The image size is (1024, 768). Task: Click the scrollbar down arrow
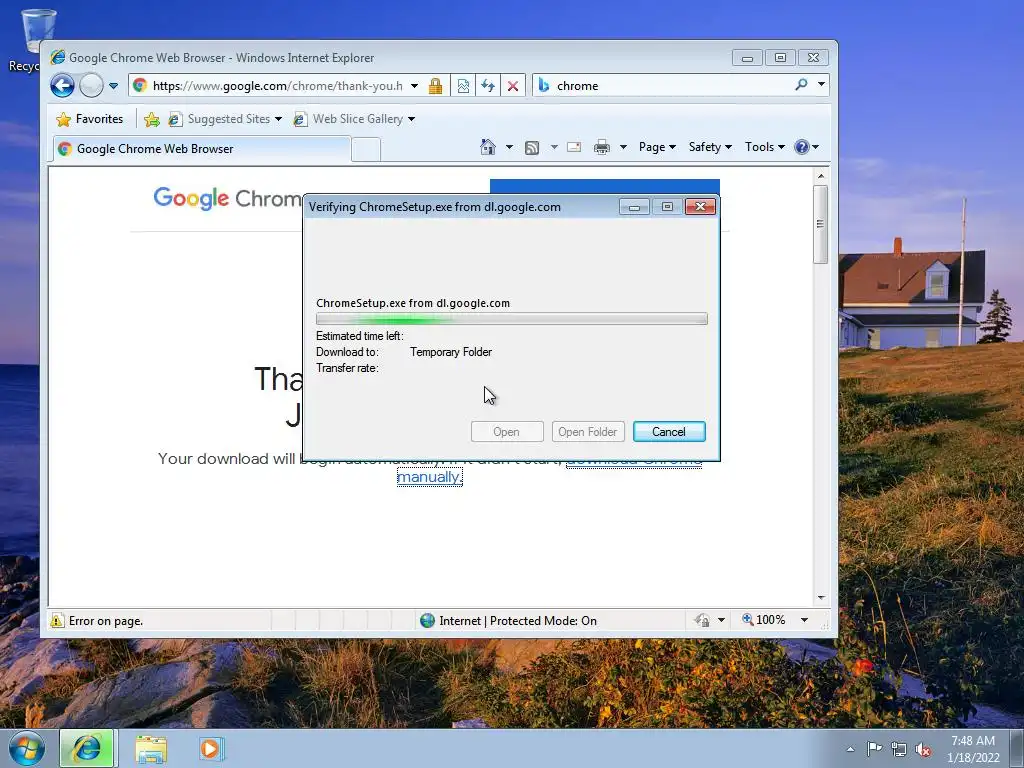coord(821,598)
